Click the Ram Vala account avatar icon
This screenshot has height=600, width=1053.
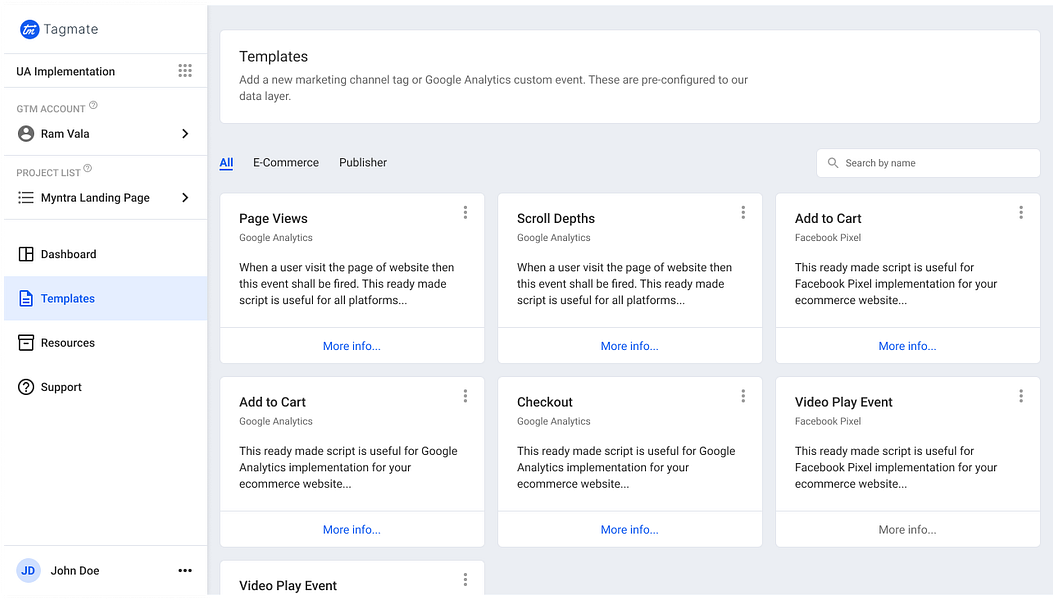(x=26, y=134)
